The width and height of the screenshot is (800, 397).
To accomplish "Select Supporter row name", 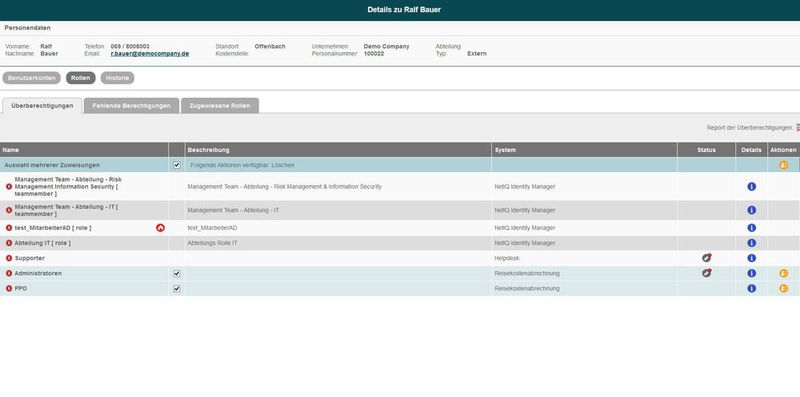I will [x=30, y=259].
